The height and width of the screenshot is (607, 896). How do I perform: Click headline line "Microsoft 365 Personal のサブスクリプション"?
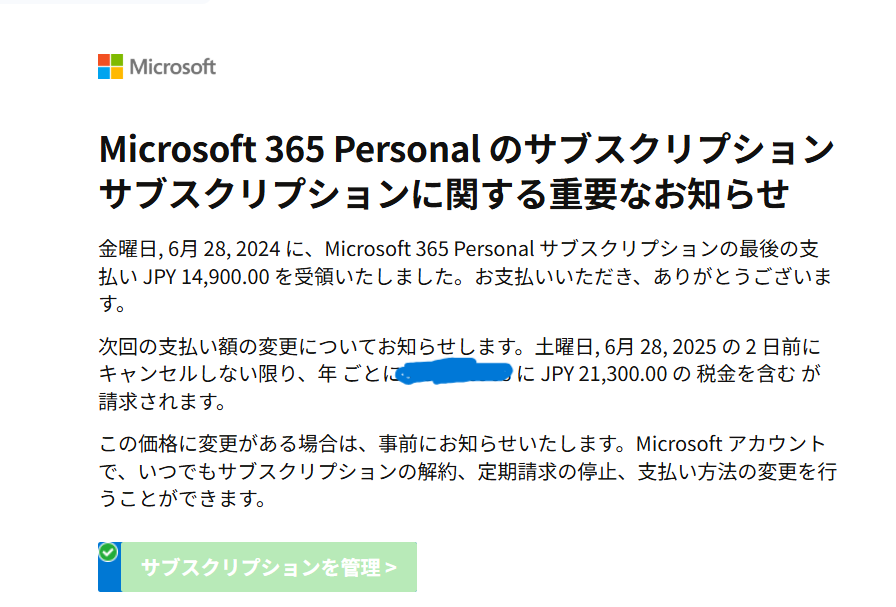(x=467, y=149)
